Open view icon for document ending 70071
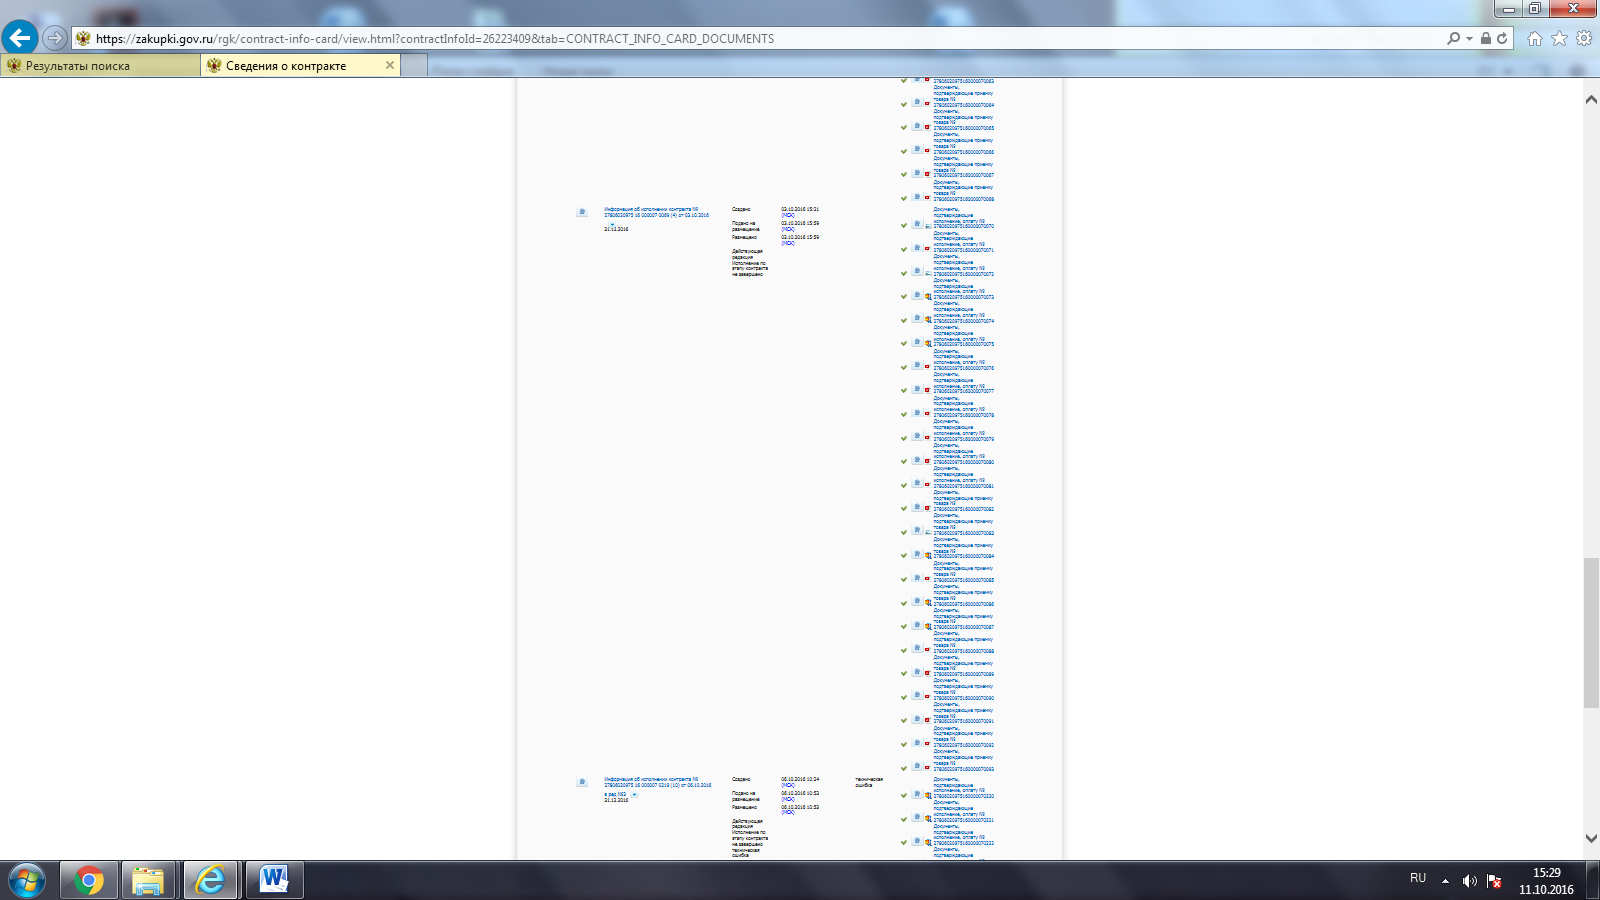This screenshot has width=1600, height=900. (x=916, y=248)
